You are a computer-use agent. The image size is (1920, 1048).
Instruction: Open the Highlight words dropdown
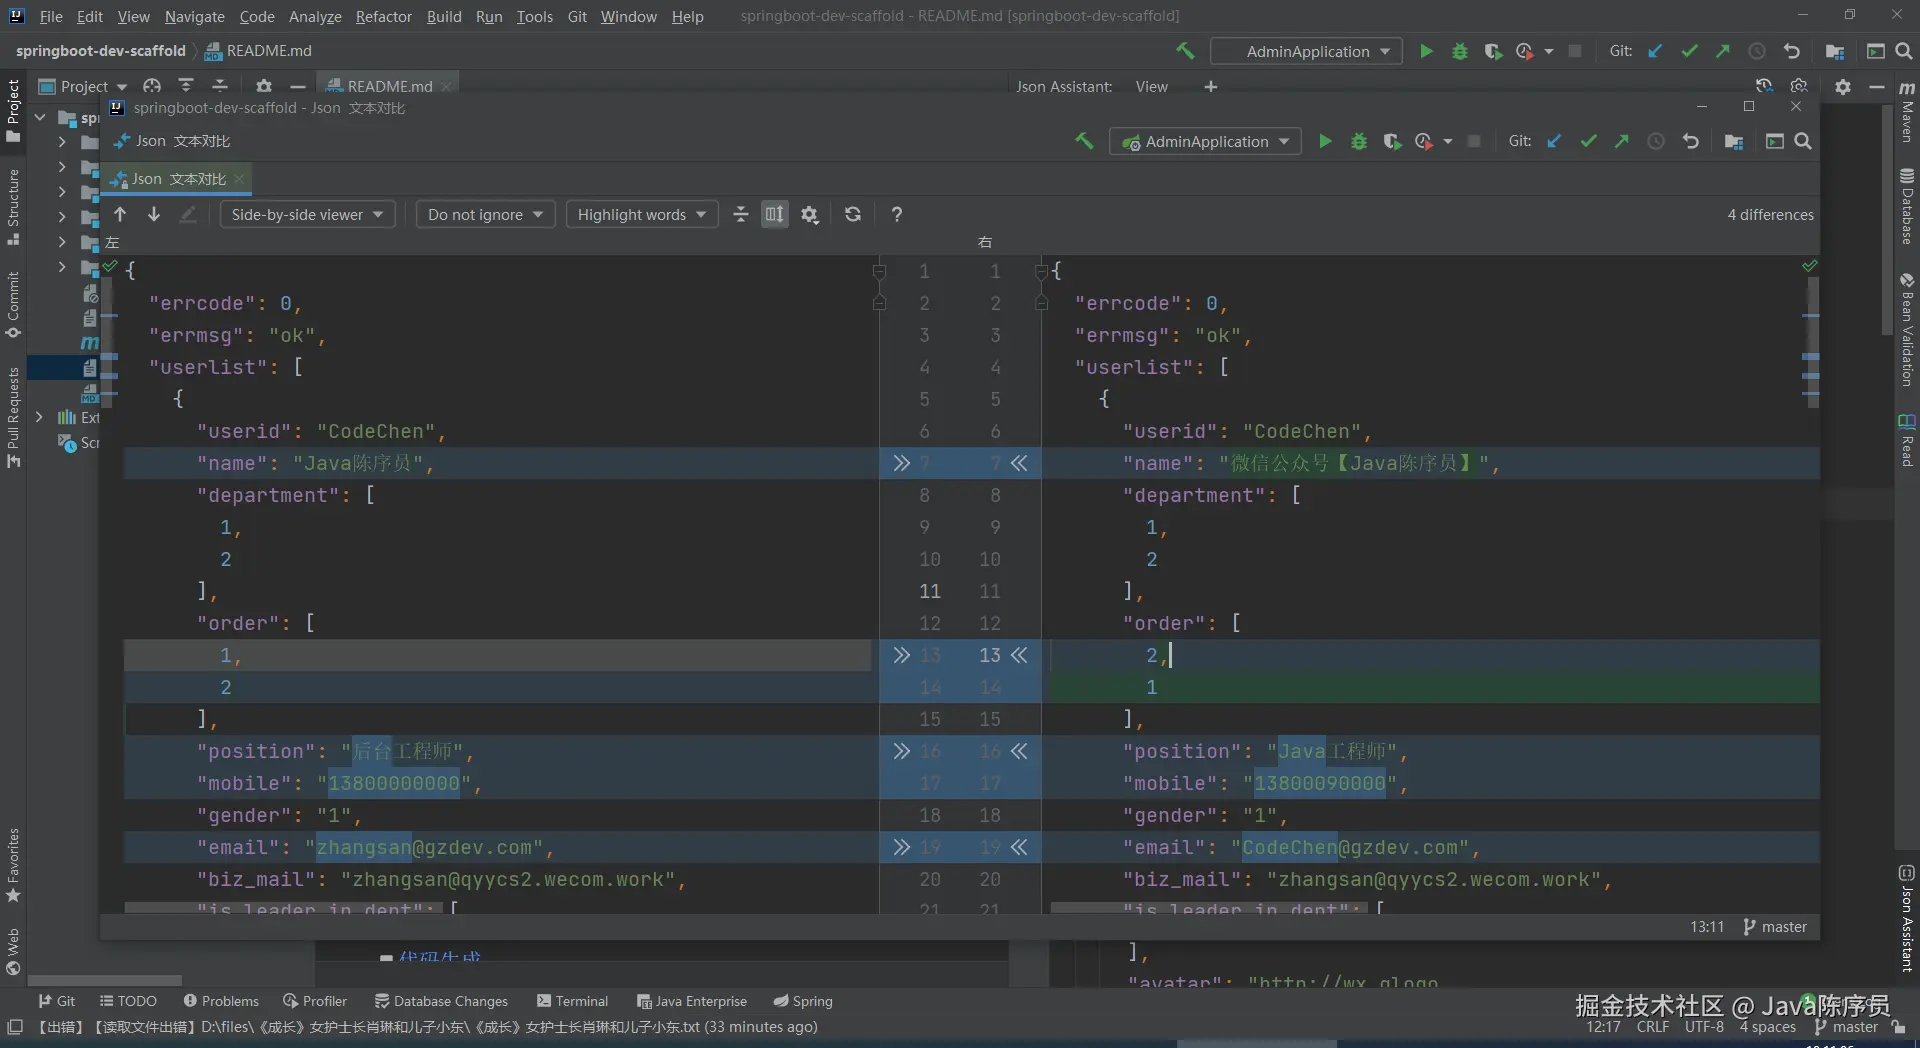point(641,214)
